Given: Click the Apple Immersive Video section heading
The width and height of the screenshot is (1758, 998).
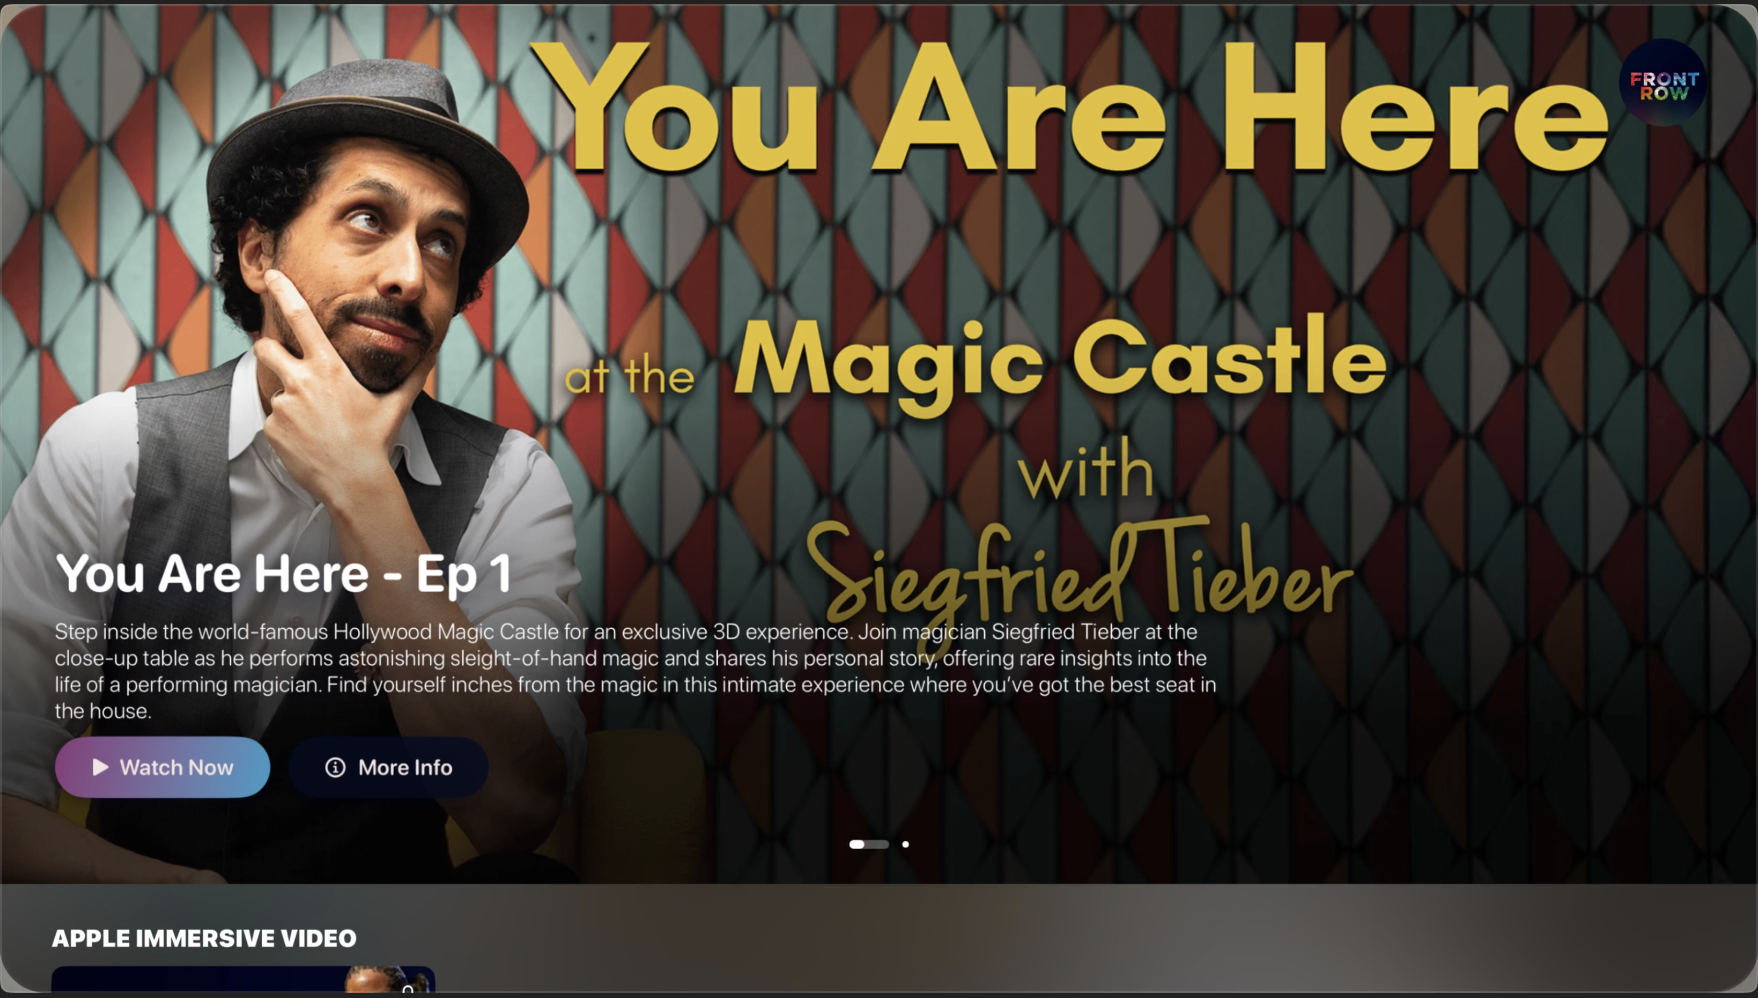Looking at the screenshot, I should click(204, 938).
